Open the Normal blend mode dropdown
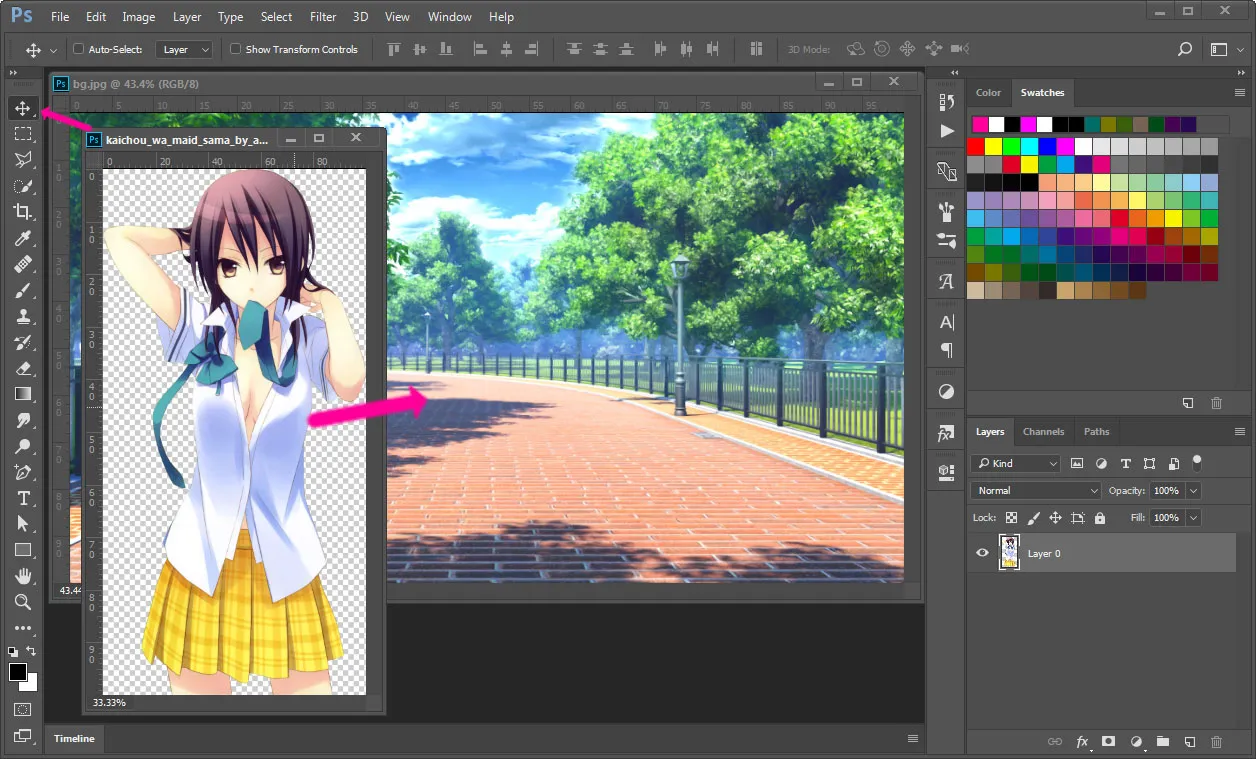1256x759 pixels. [x=1036, y=490]
